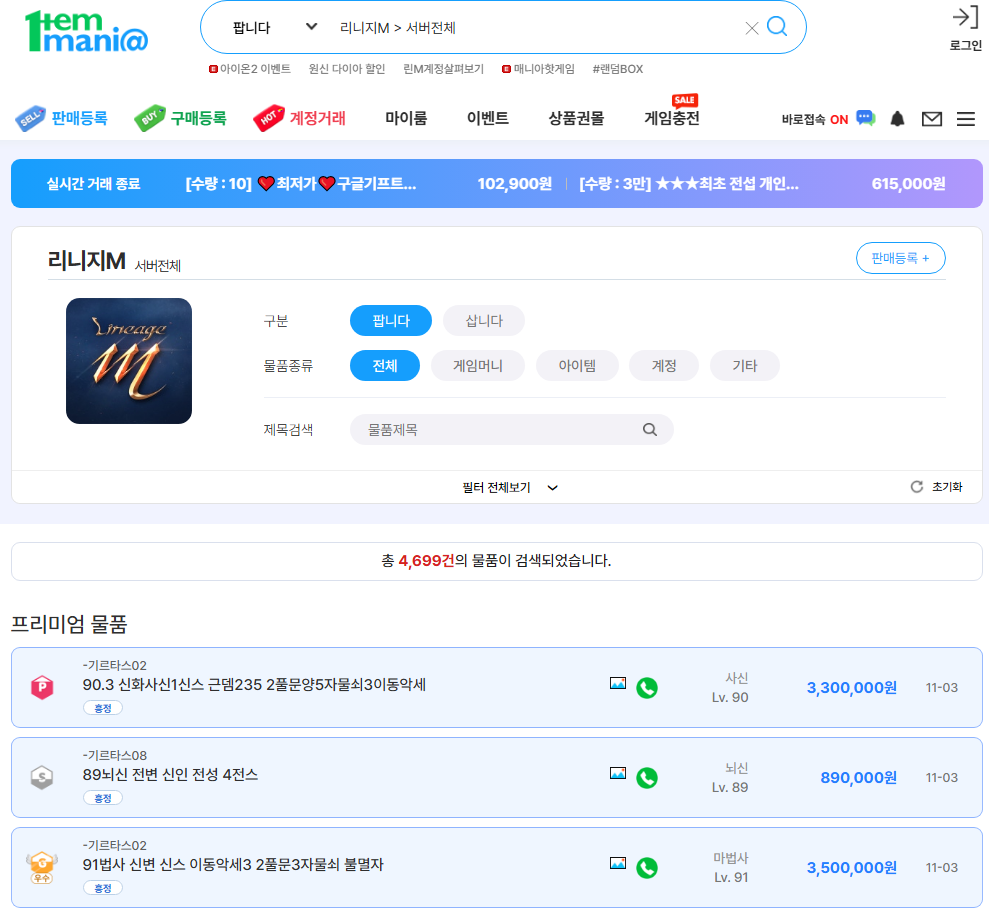
Task: Select the 게임머니 item type filter
Action: (x=477, y=366)
